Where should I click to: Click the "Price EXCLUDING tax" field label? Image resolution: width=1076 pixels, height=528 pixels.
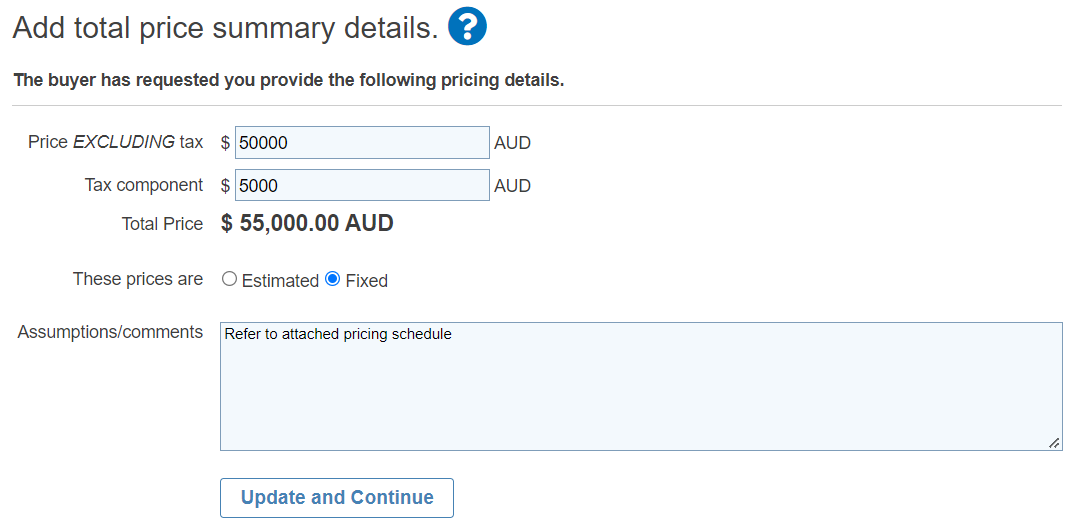115,142
